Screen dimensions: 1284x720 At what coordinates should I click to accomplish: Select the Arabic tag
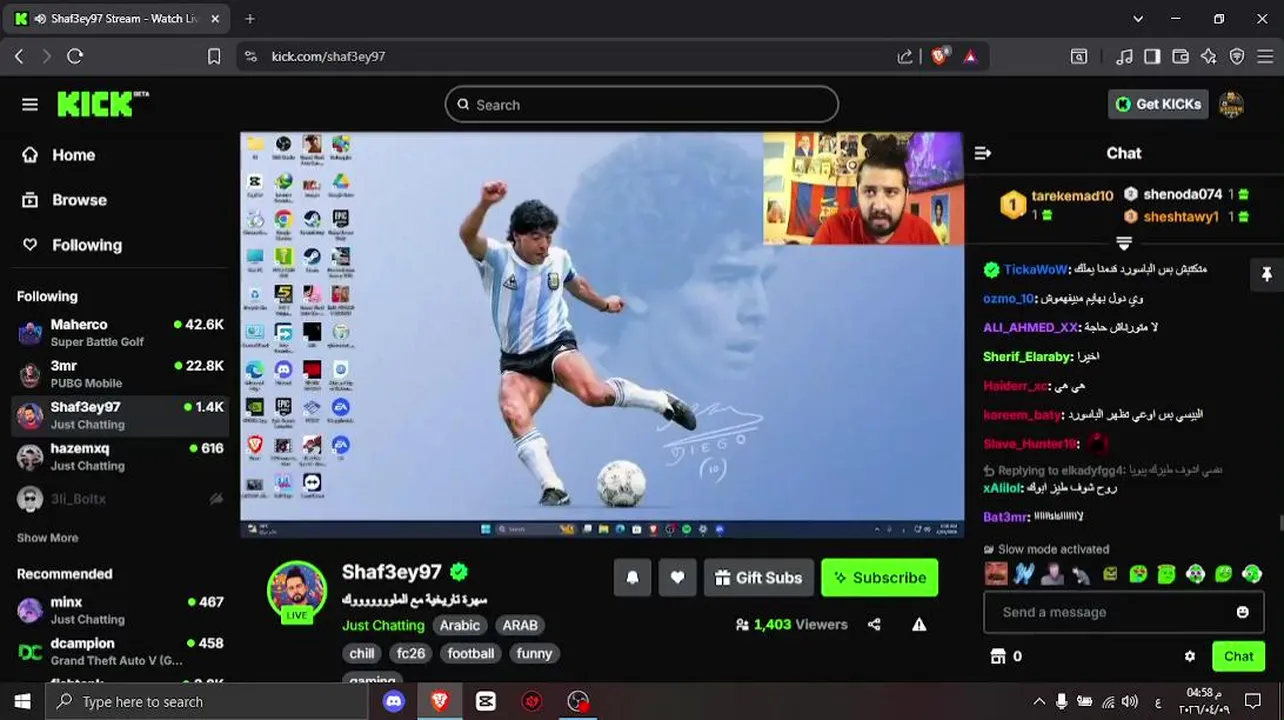[x=460, y=625]
